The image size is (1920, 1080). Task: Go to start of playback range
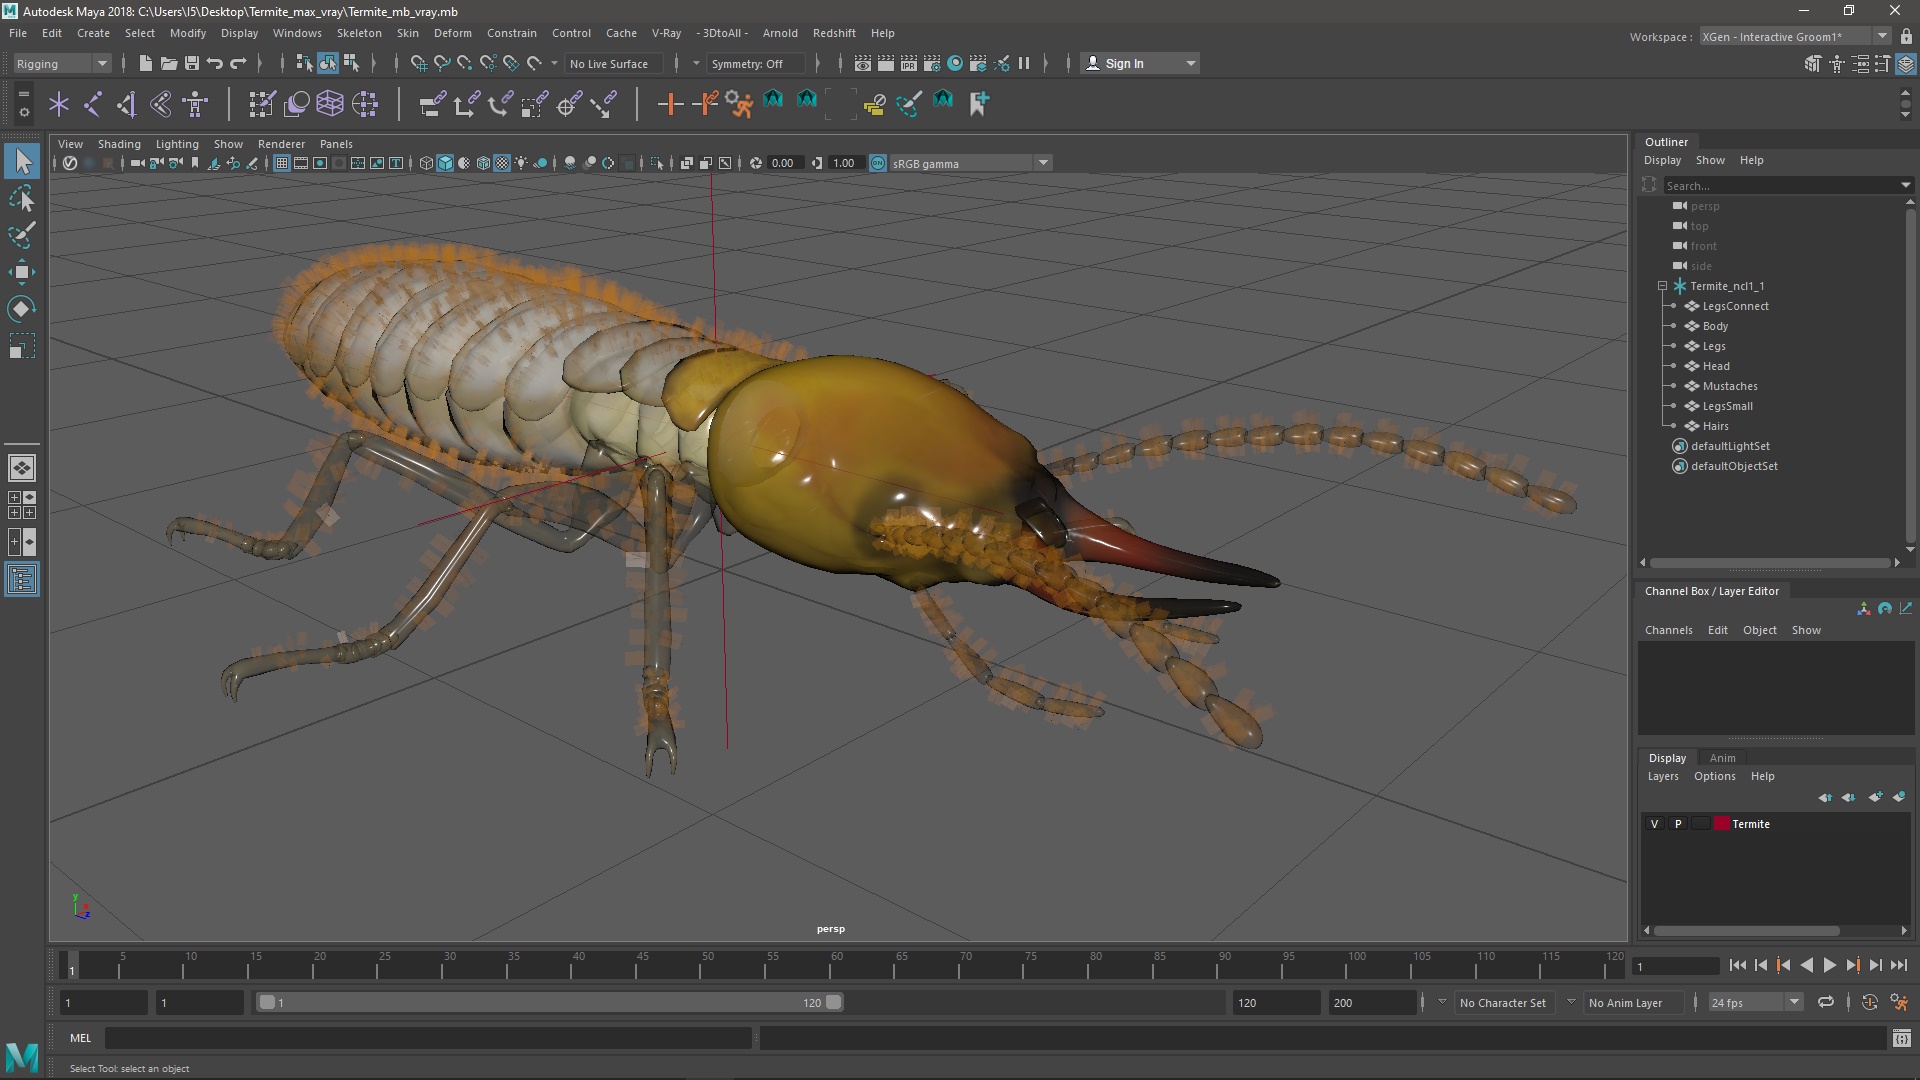point(1737,965)
